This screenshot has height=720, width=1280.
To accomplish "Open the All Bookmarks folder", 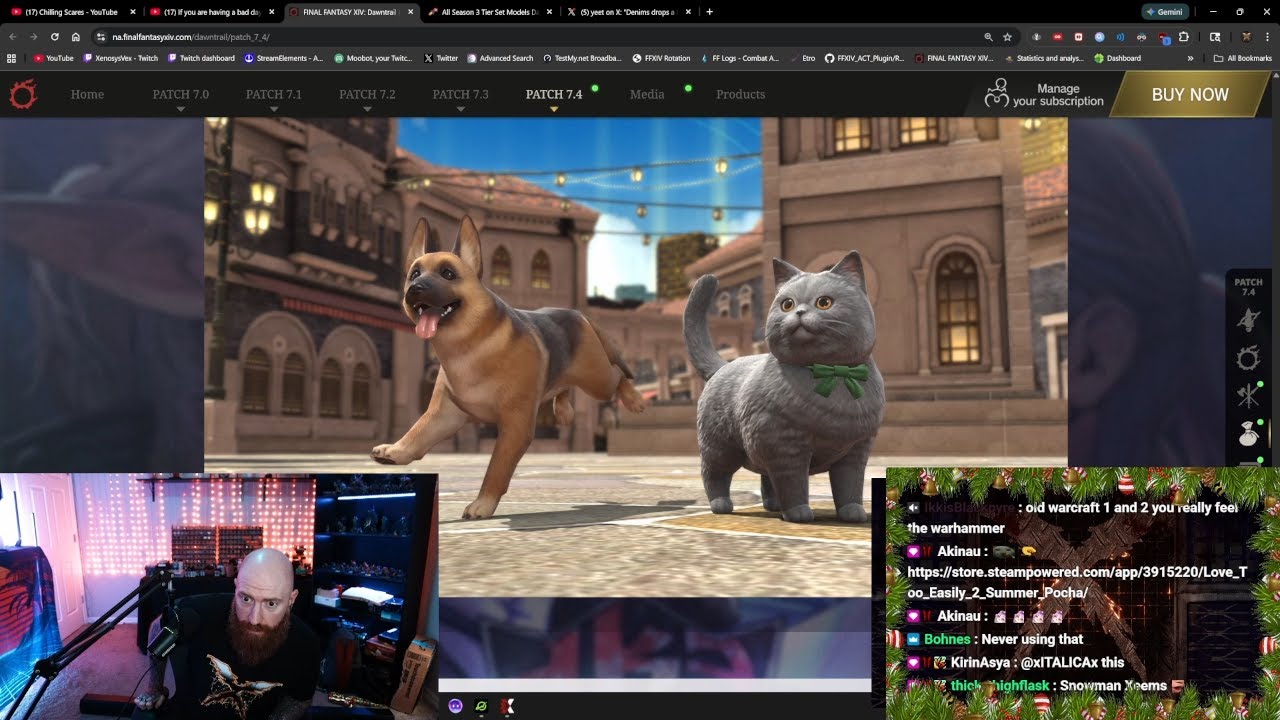I will (1242, 58).
